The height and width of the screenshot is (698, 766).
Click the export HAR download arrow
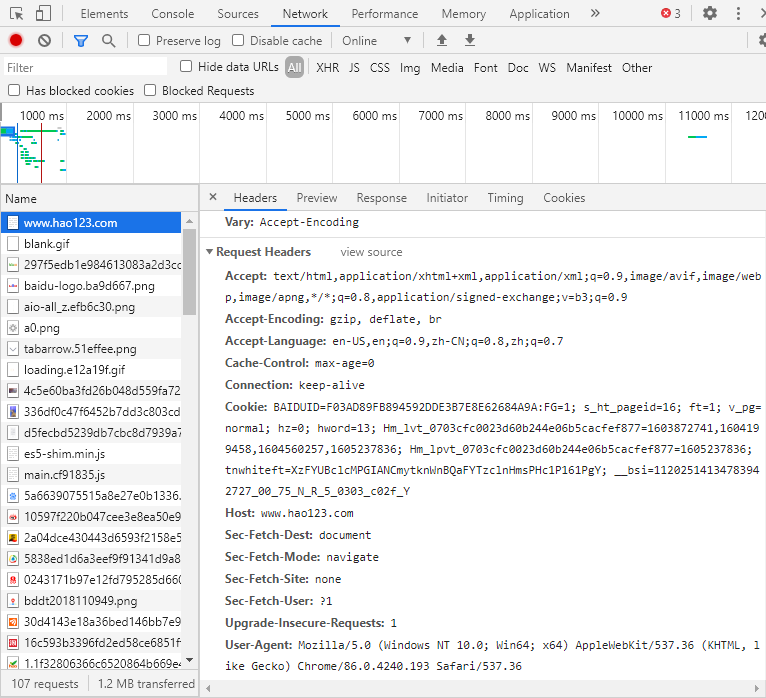(x=470, y=40)
